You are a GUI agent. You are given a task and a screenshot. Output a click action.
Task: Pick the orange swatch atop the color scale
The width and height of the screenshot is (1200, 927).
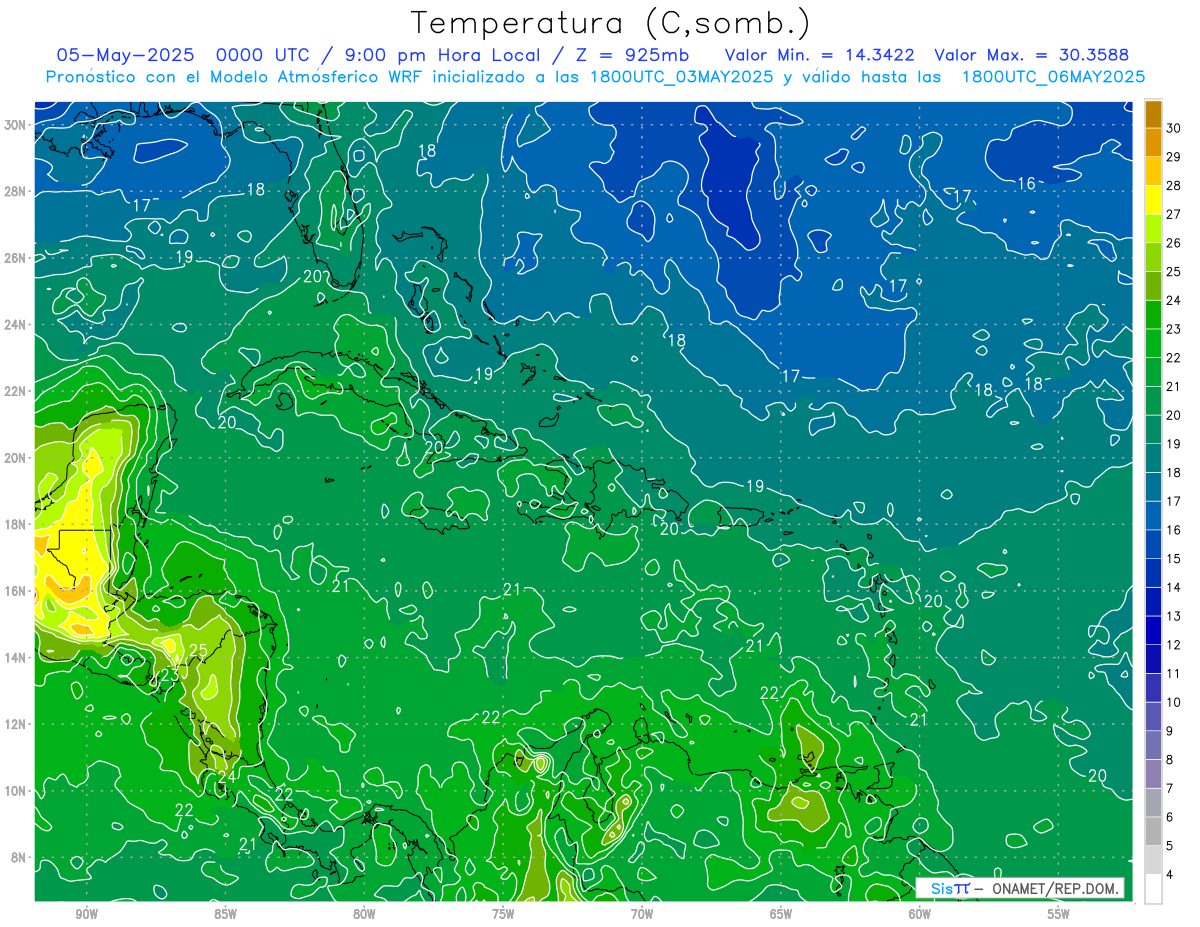[x=1153, y=114]
